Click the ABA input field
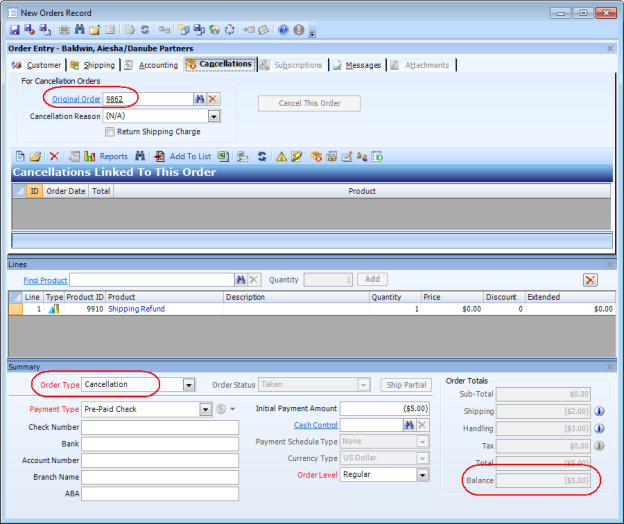Viewport: 624px width, 524px height. tap(160, 494)
